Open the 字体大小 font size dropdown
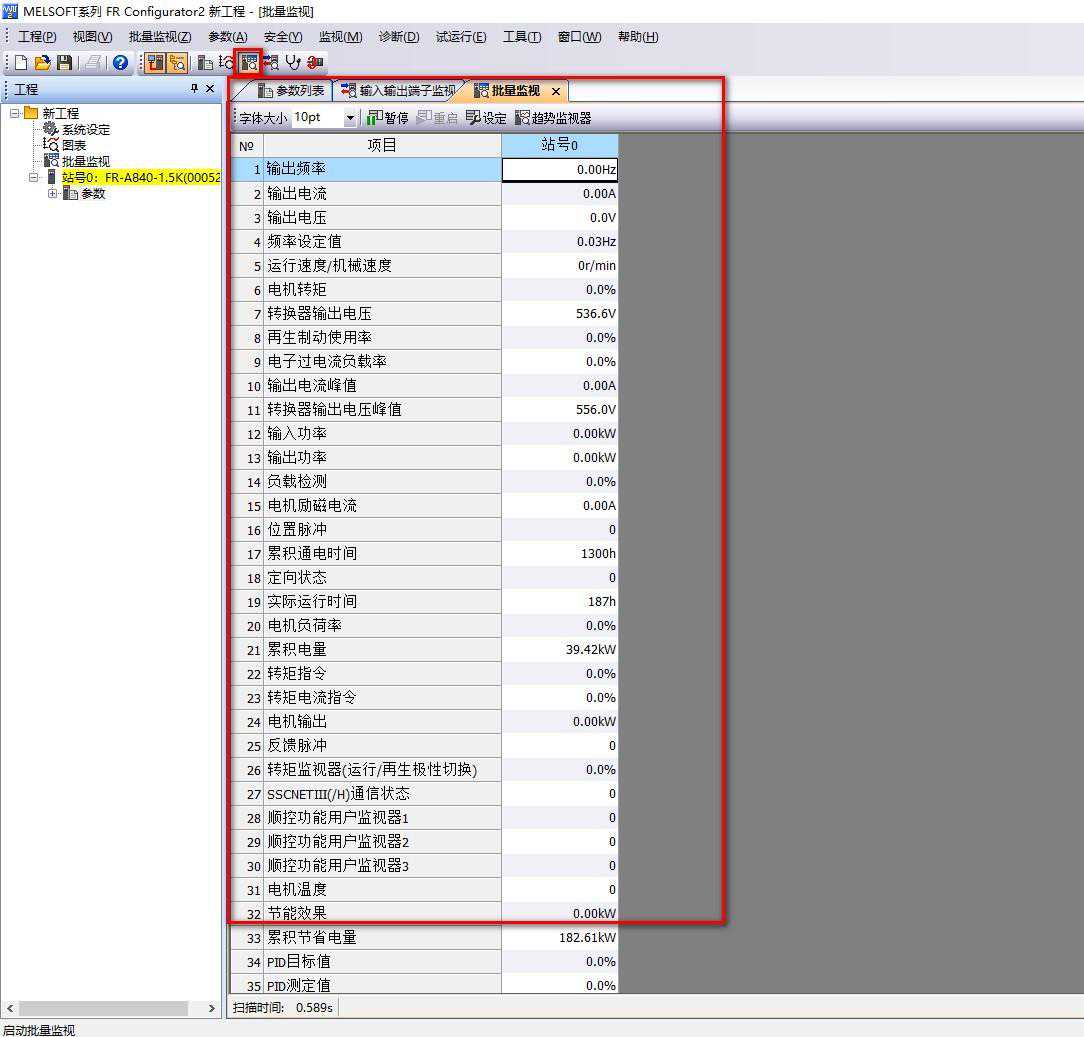 click(350, 118)
